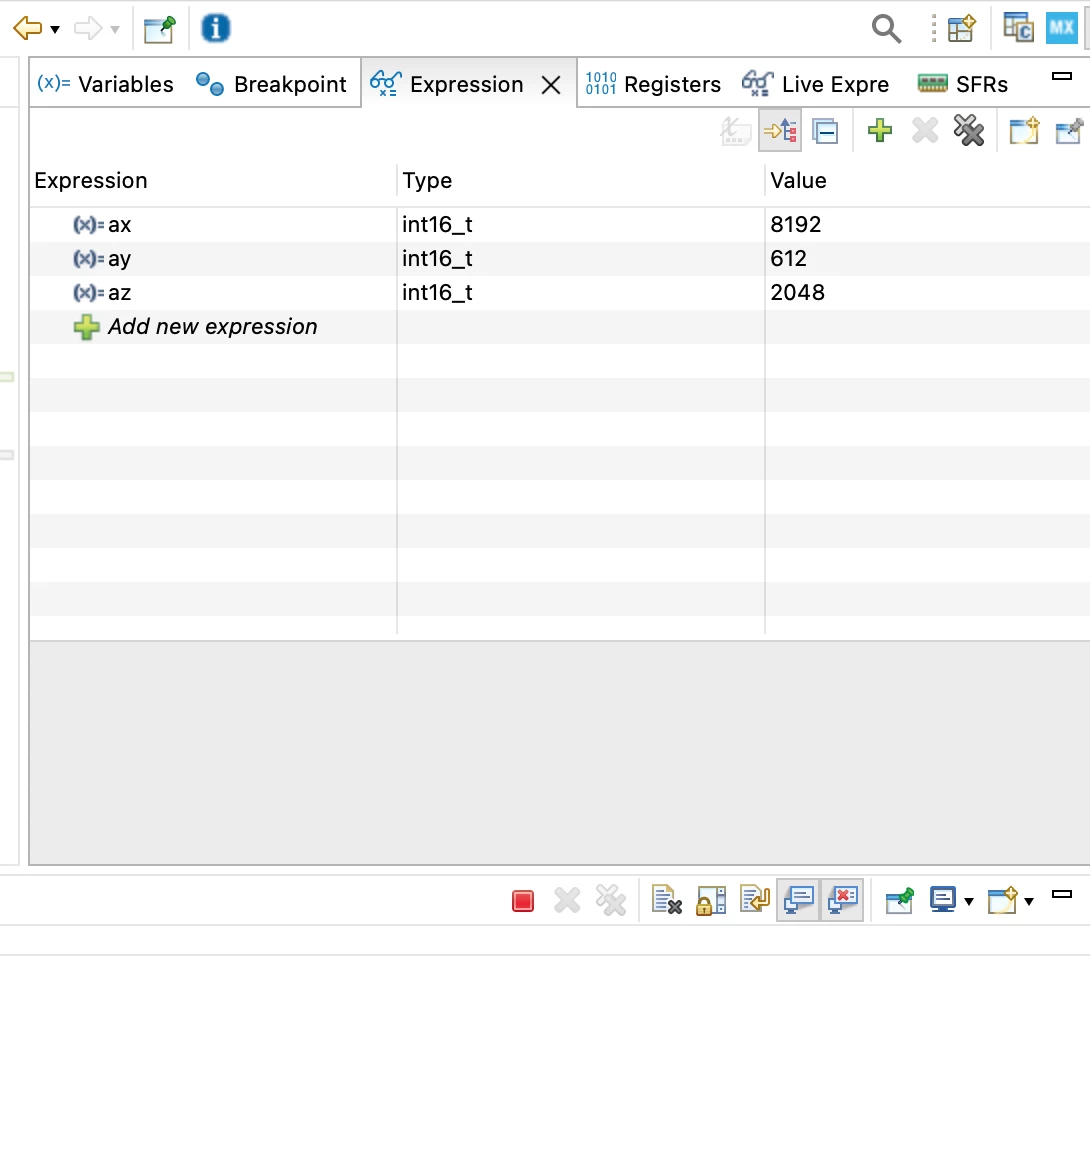Click the int16_t type of ax
The image size is (1090, 1158).
[437, 225]
